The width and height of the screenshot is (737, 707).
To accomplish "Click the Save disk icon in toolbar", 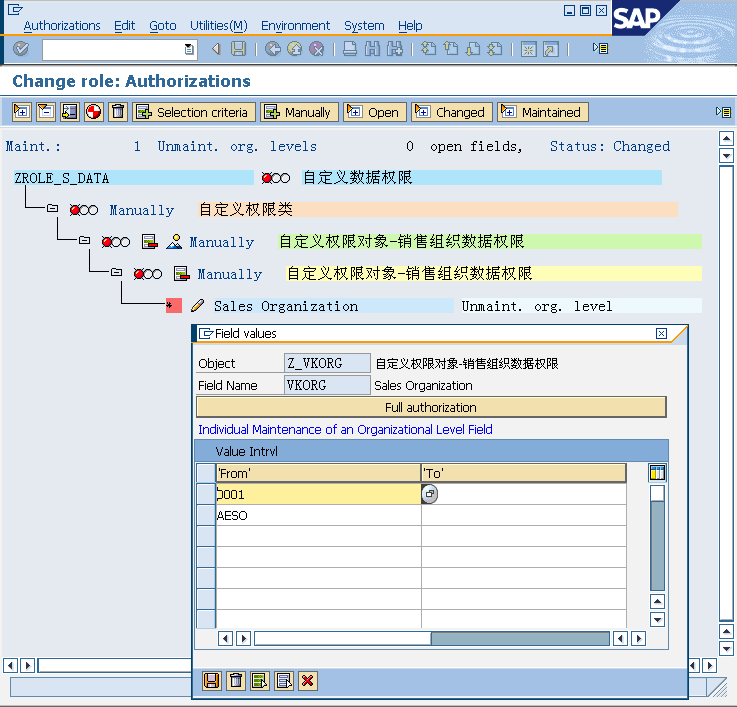I will pyautogui.click(x=239, y=49).
